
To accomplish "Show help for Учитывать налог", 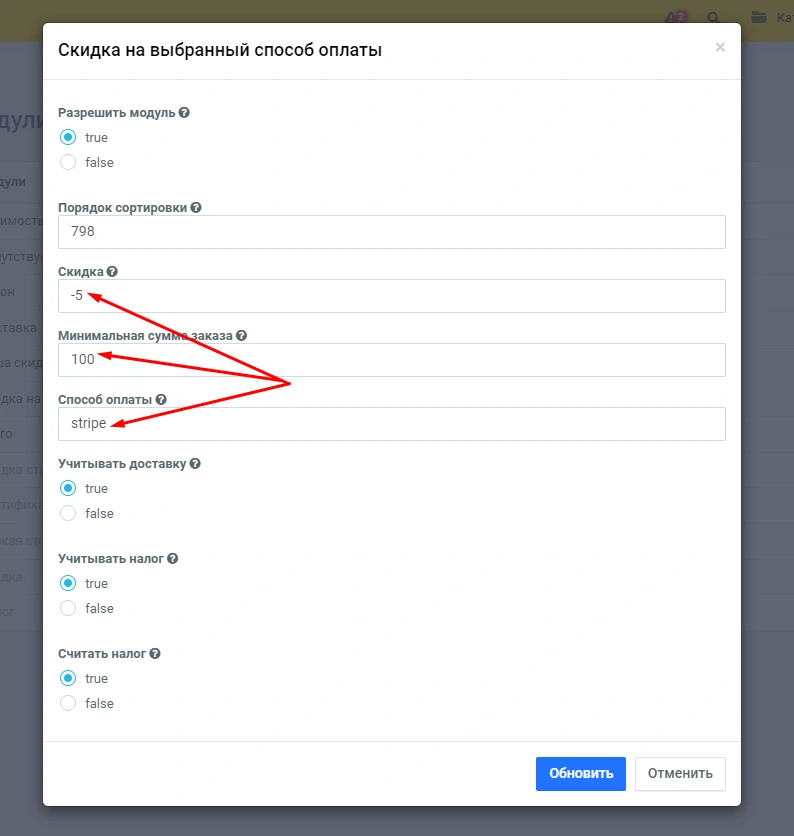I will (173, 559).
